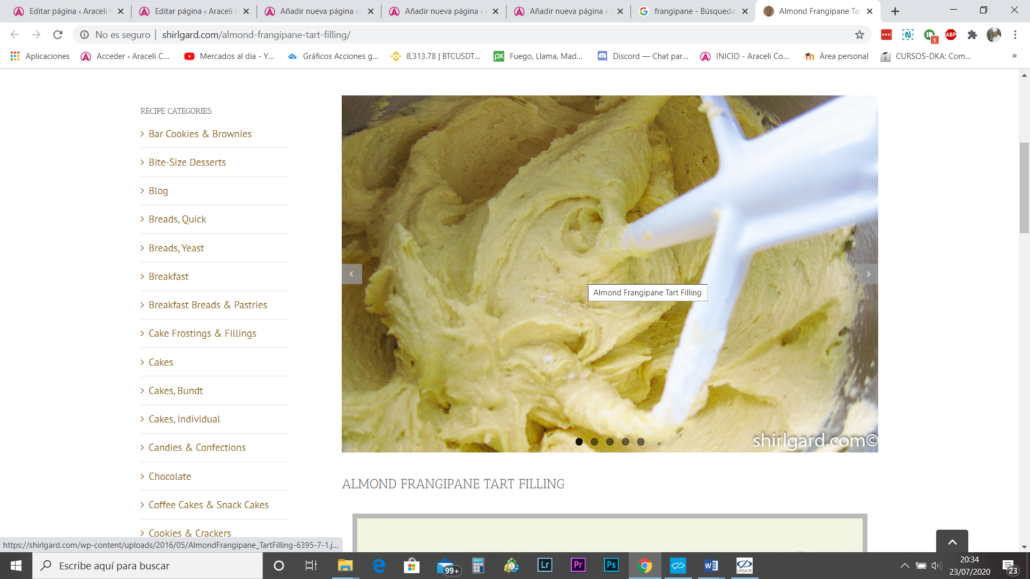Select fifth slider pagination dot

click(640, 442)
